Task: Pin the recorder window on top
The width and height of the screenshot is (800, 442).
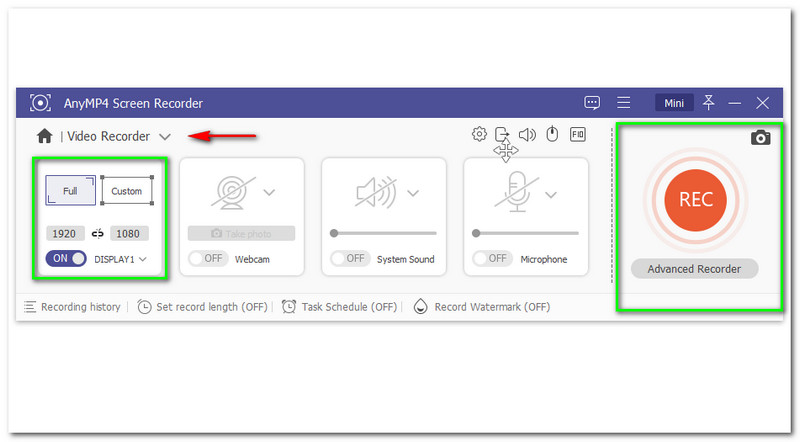Action: pyautogui.click(x=708, y=102)
